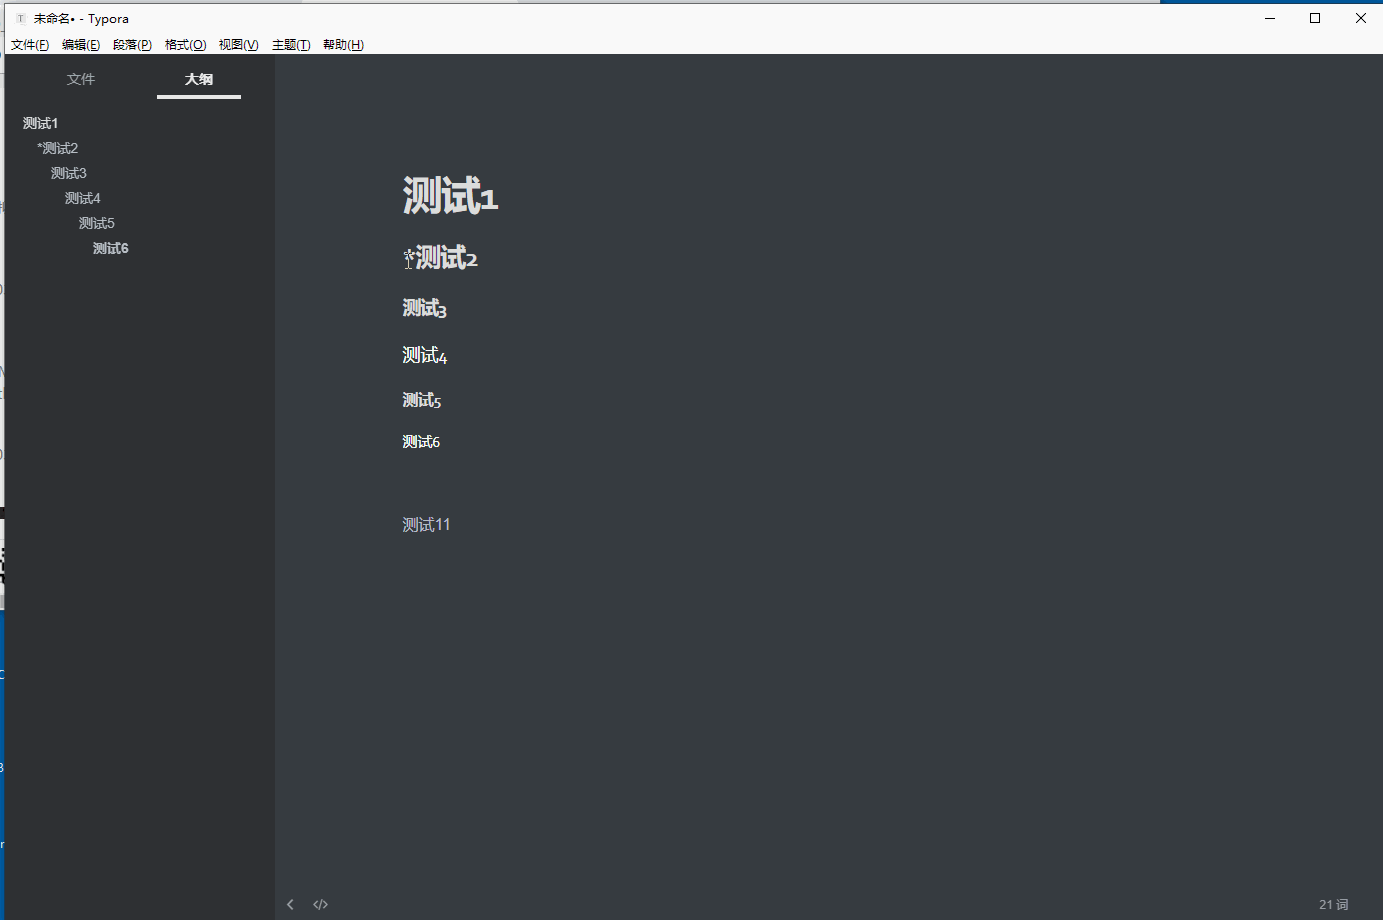Click the Typora app icon in title bar
The image size is (1383, 920).
click(x=21, y=18)
